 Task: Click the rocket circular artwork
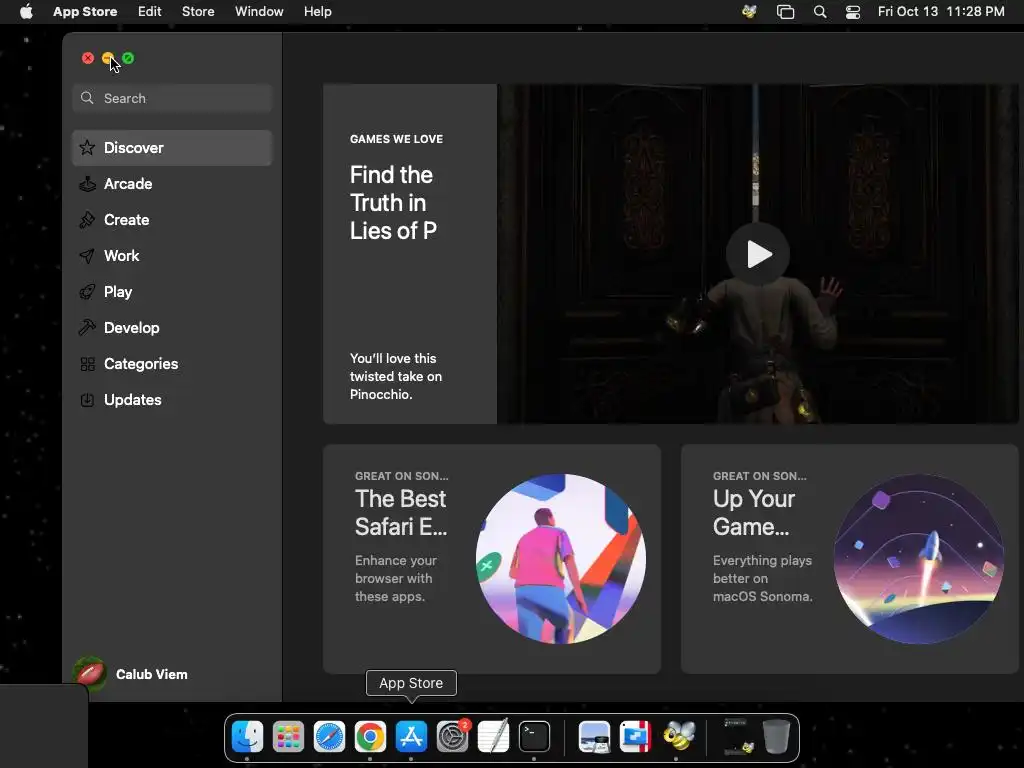point(919,559)
